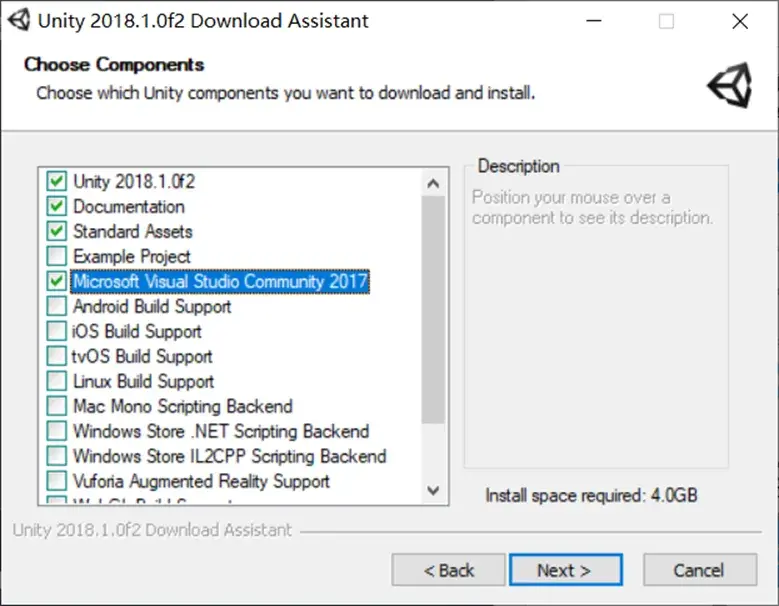
Task: Tick the iOS Build Support checkbox
Action: point(56,331)
